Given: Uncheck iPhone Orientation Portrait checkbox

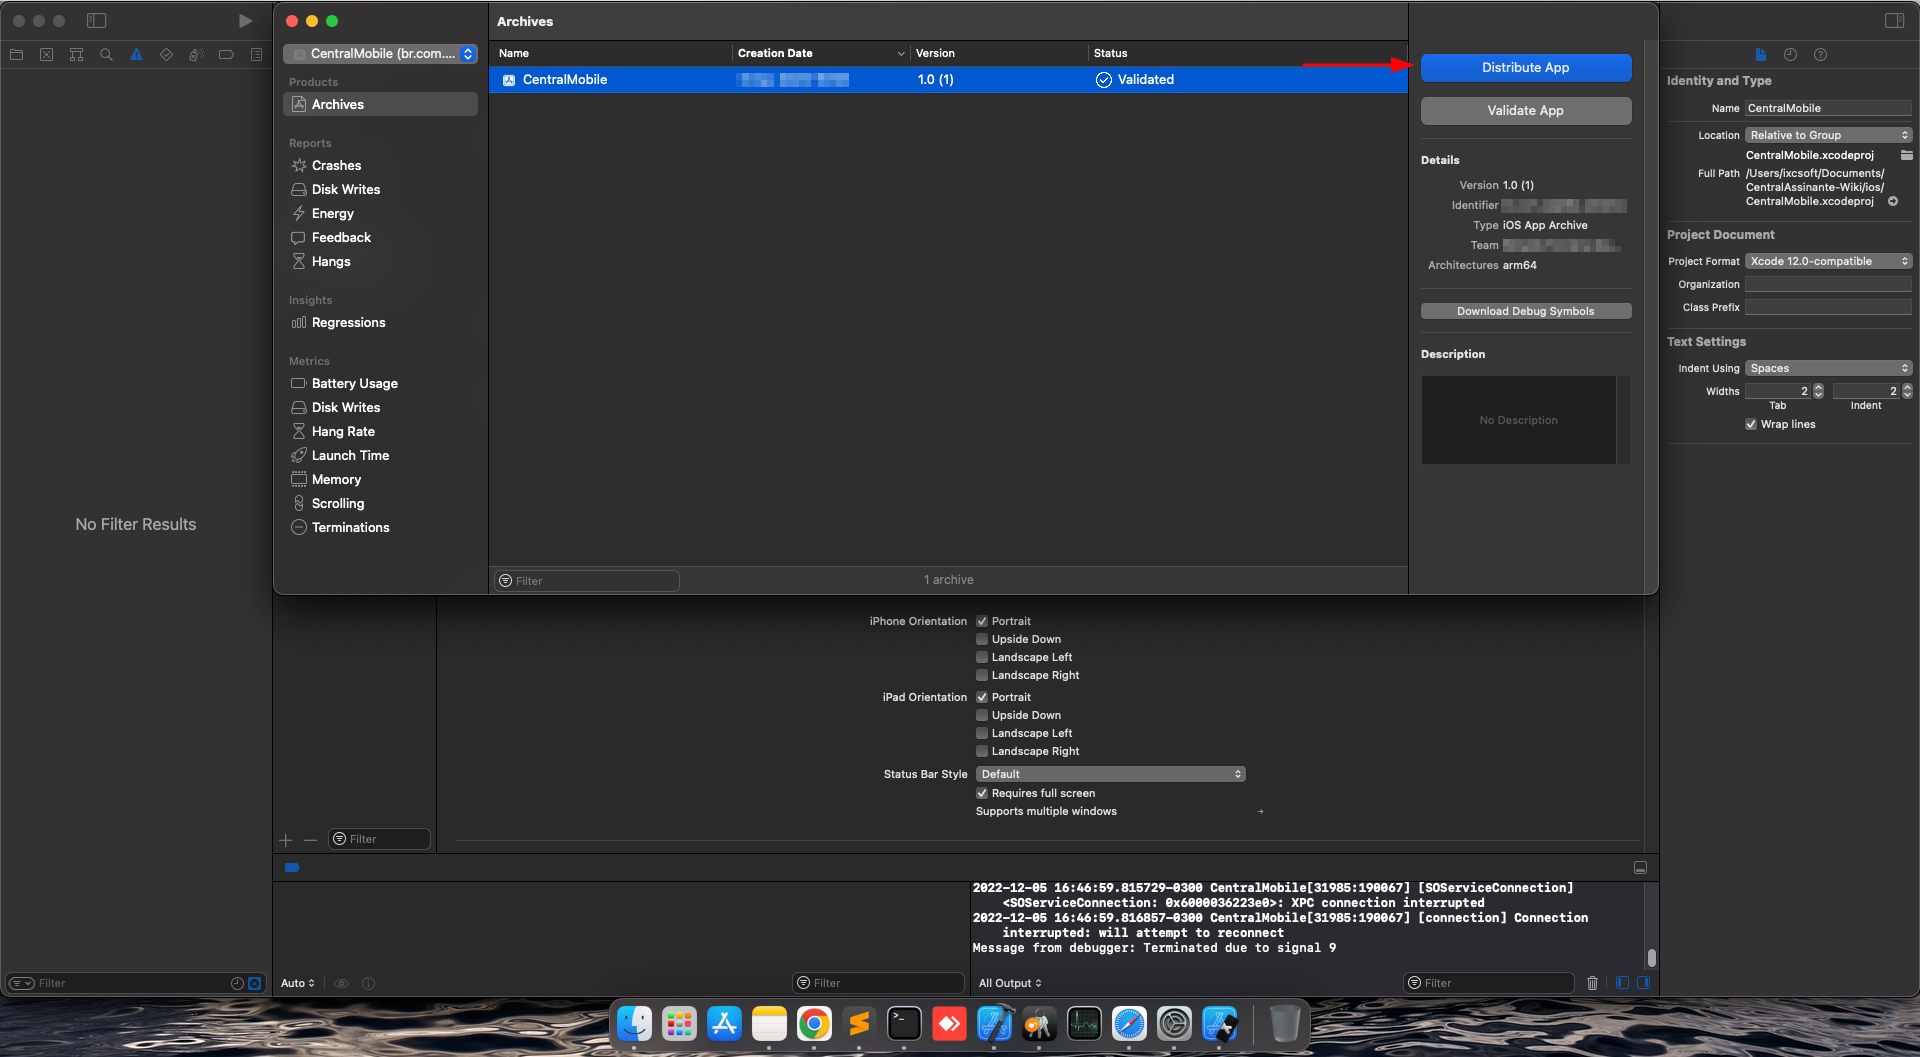Looking at the screenshot, I should click(x=982, y=621).
